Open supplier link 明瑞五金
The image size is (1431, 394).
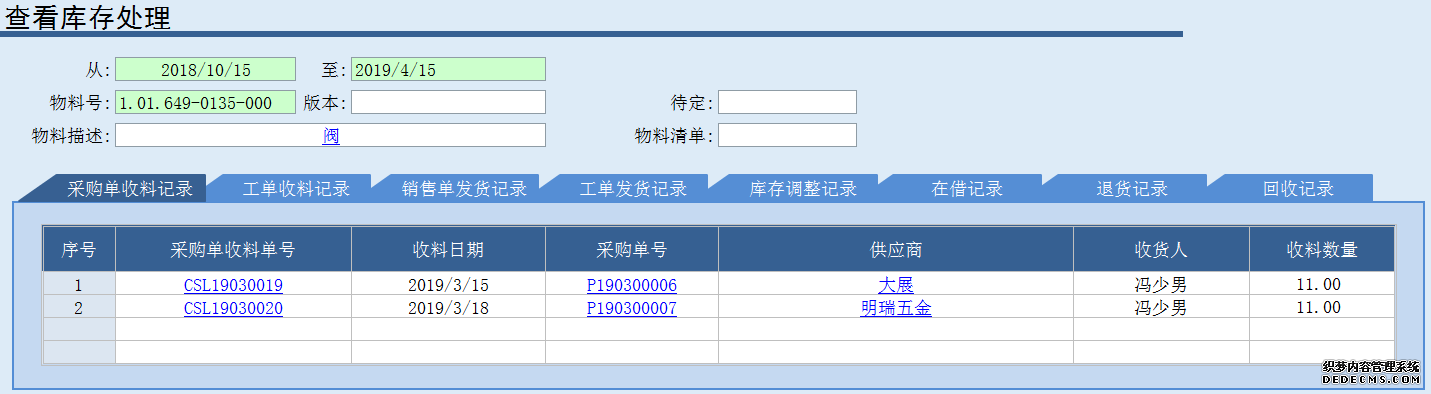coord(896,308)
